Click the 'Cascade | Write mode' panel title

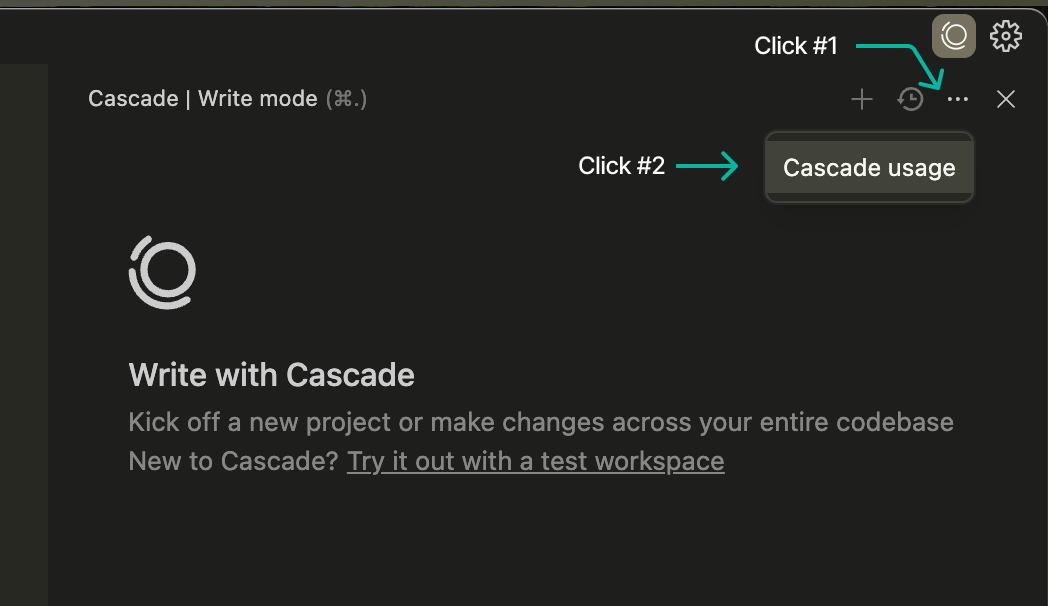(x=203, y=99)
